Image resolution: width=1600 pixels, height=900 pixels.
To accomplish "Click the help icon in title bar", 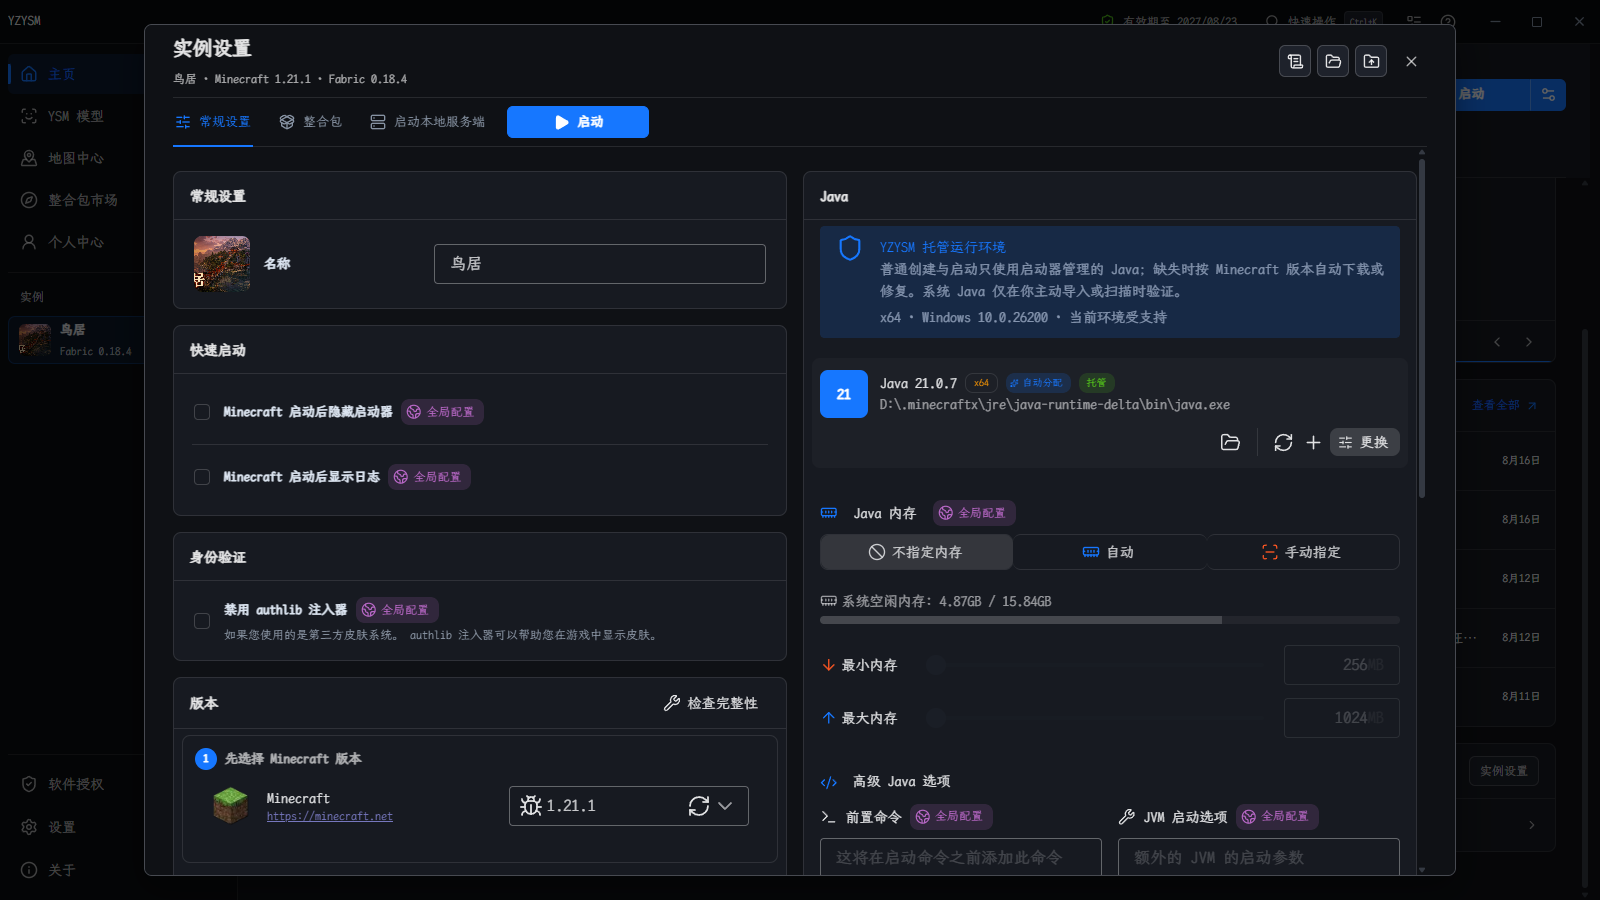I will [x=1447, y=20].
